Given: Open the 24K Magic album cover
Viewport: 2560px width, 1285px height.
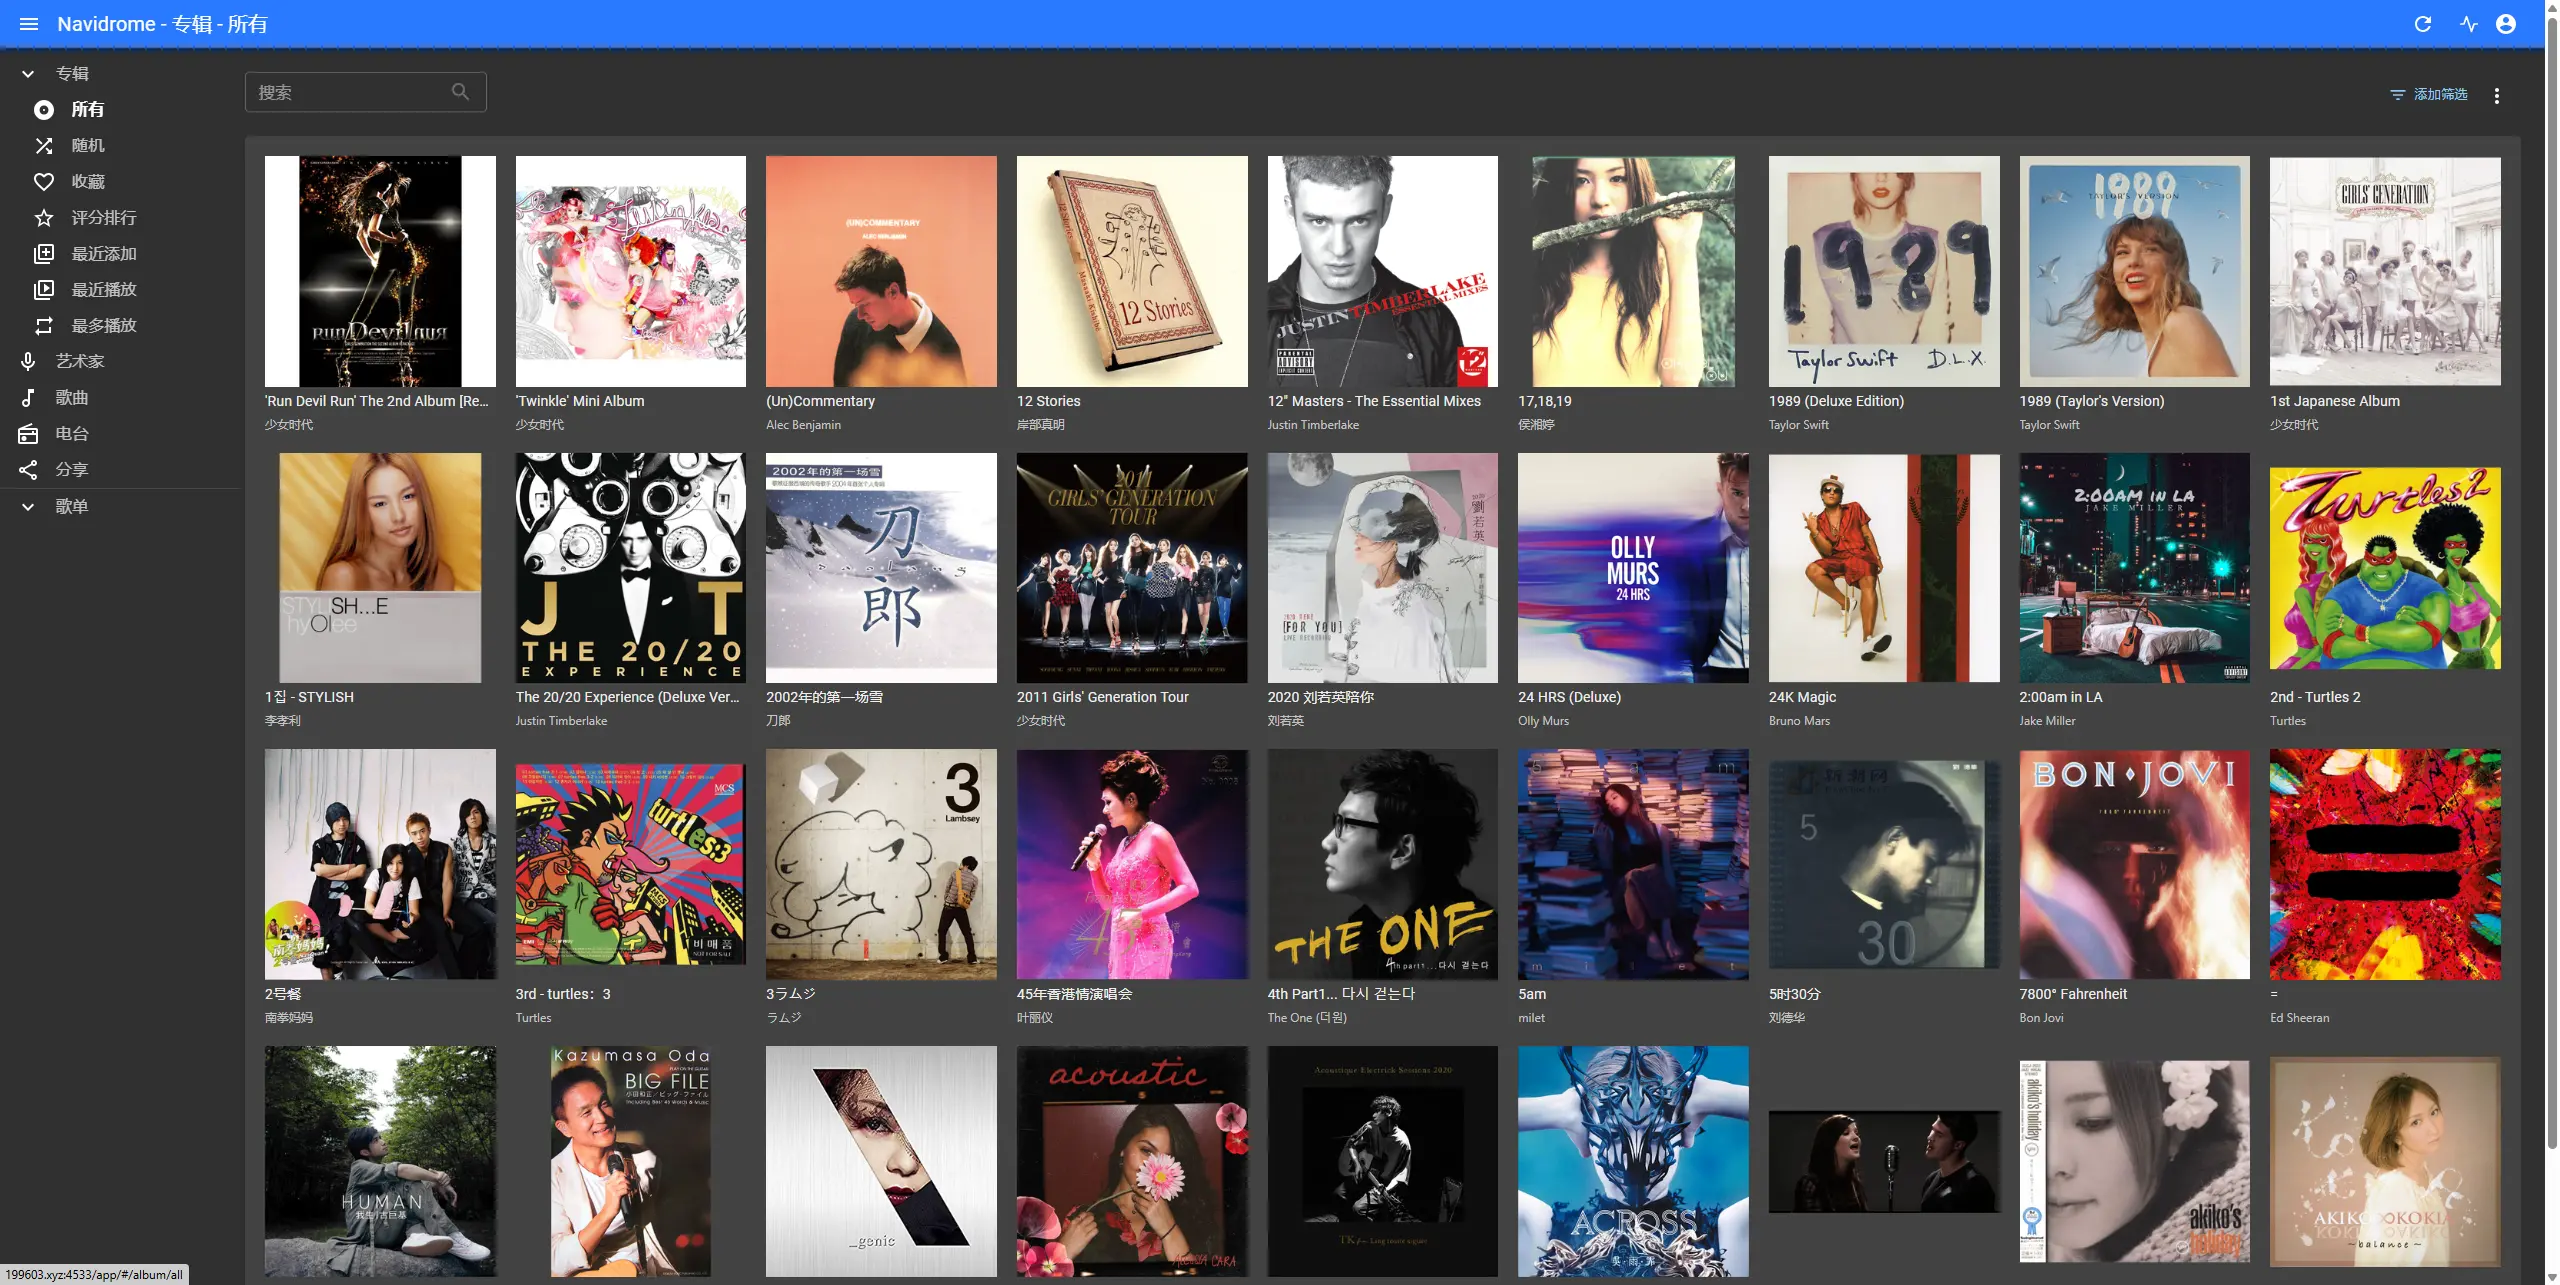Looking at the screenshot, I should (1883, 568).
